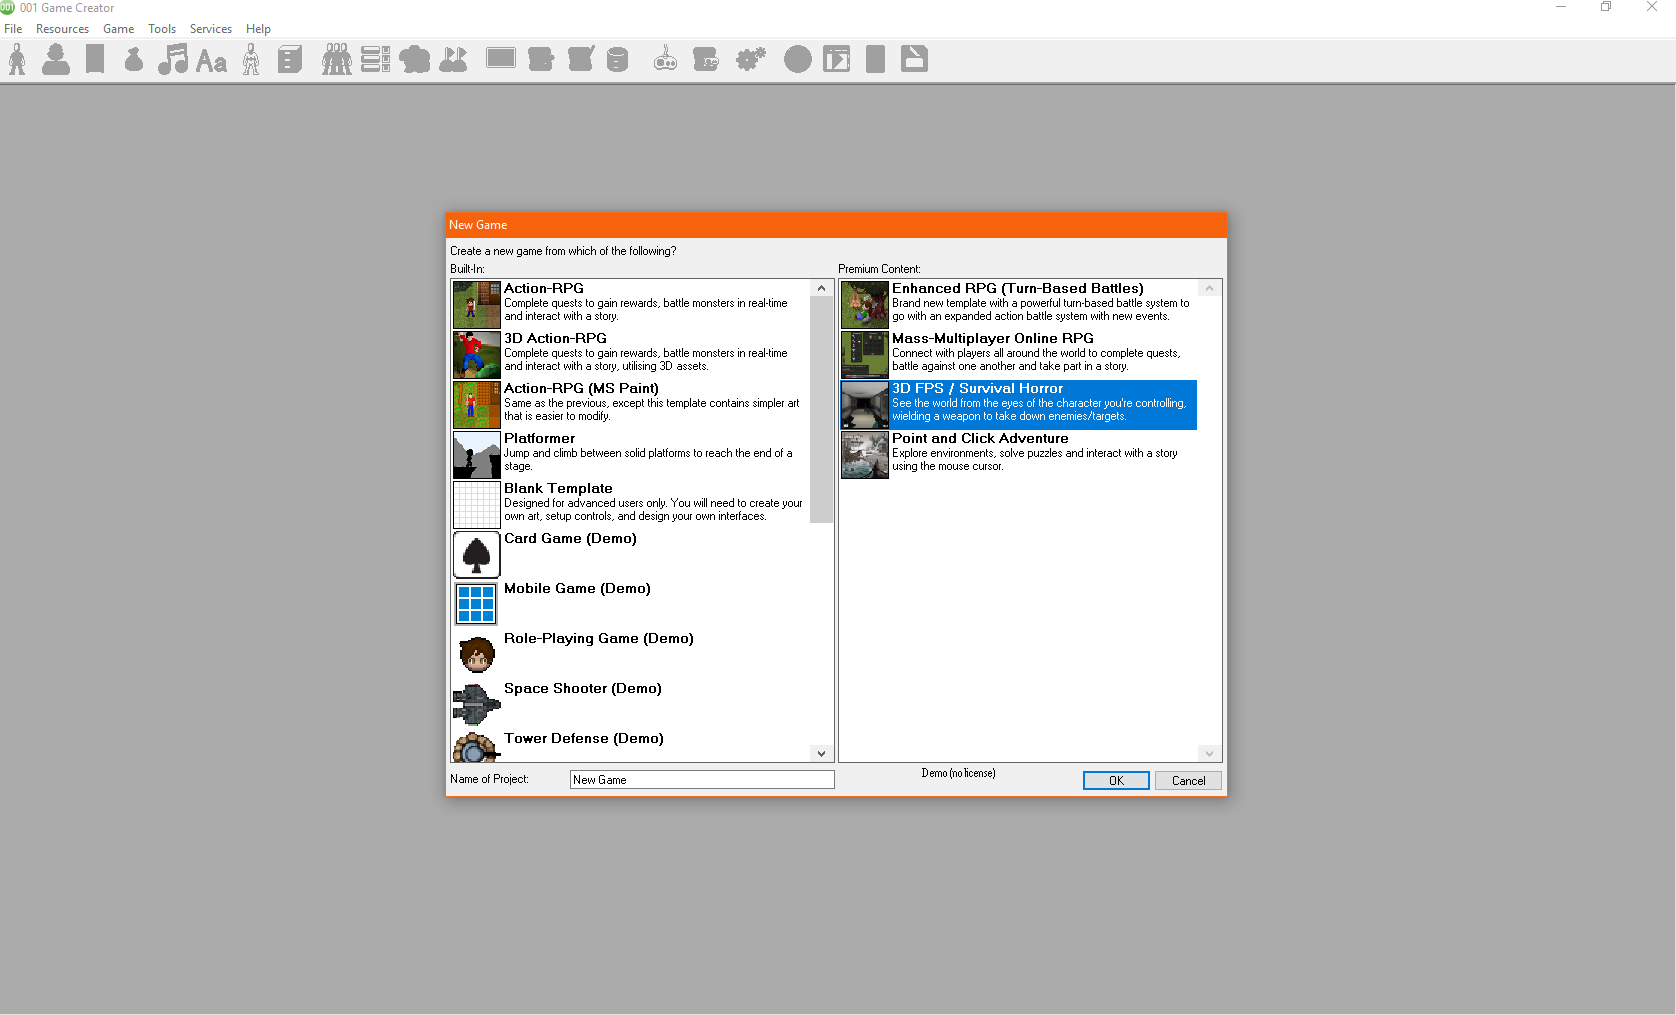Select the Platformer template
This screenshot has height=1015, width=1676.
click(630, 454)
